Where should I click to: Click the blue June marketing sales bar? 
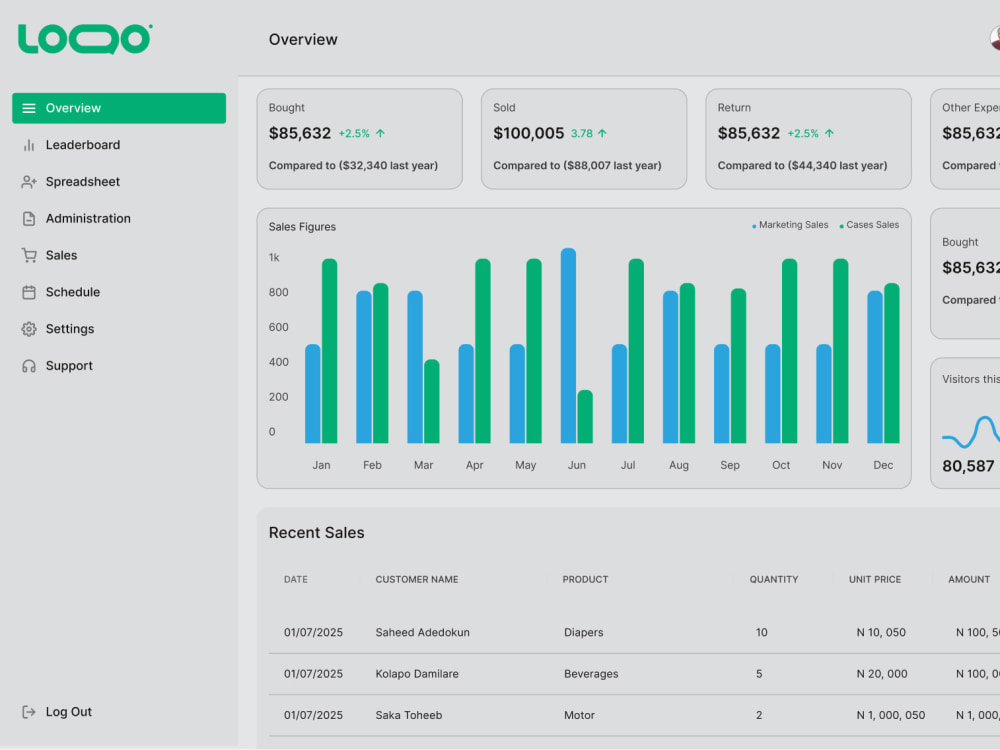point(568,346)
